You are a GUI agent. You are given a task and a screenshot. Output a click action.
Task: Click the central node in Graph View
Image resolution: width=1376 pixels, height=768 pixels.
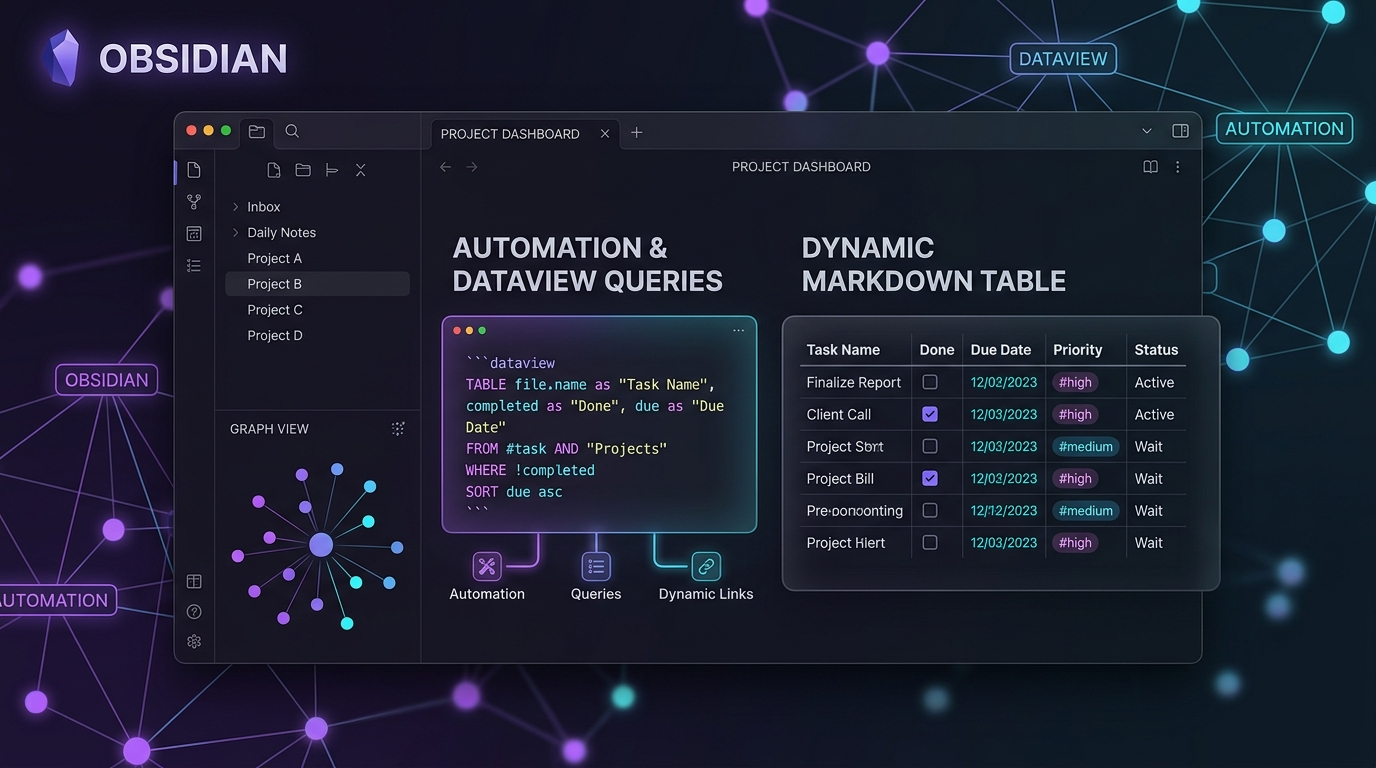click(x=321, y=545)
